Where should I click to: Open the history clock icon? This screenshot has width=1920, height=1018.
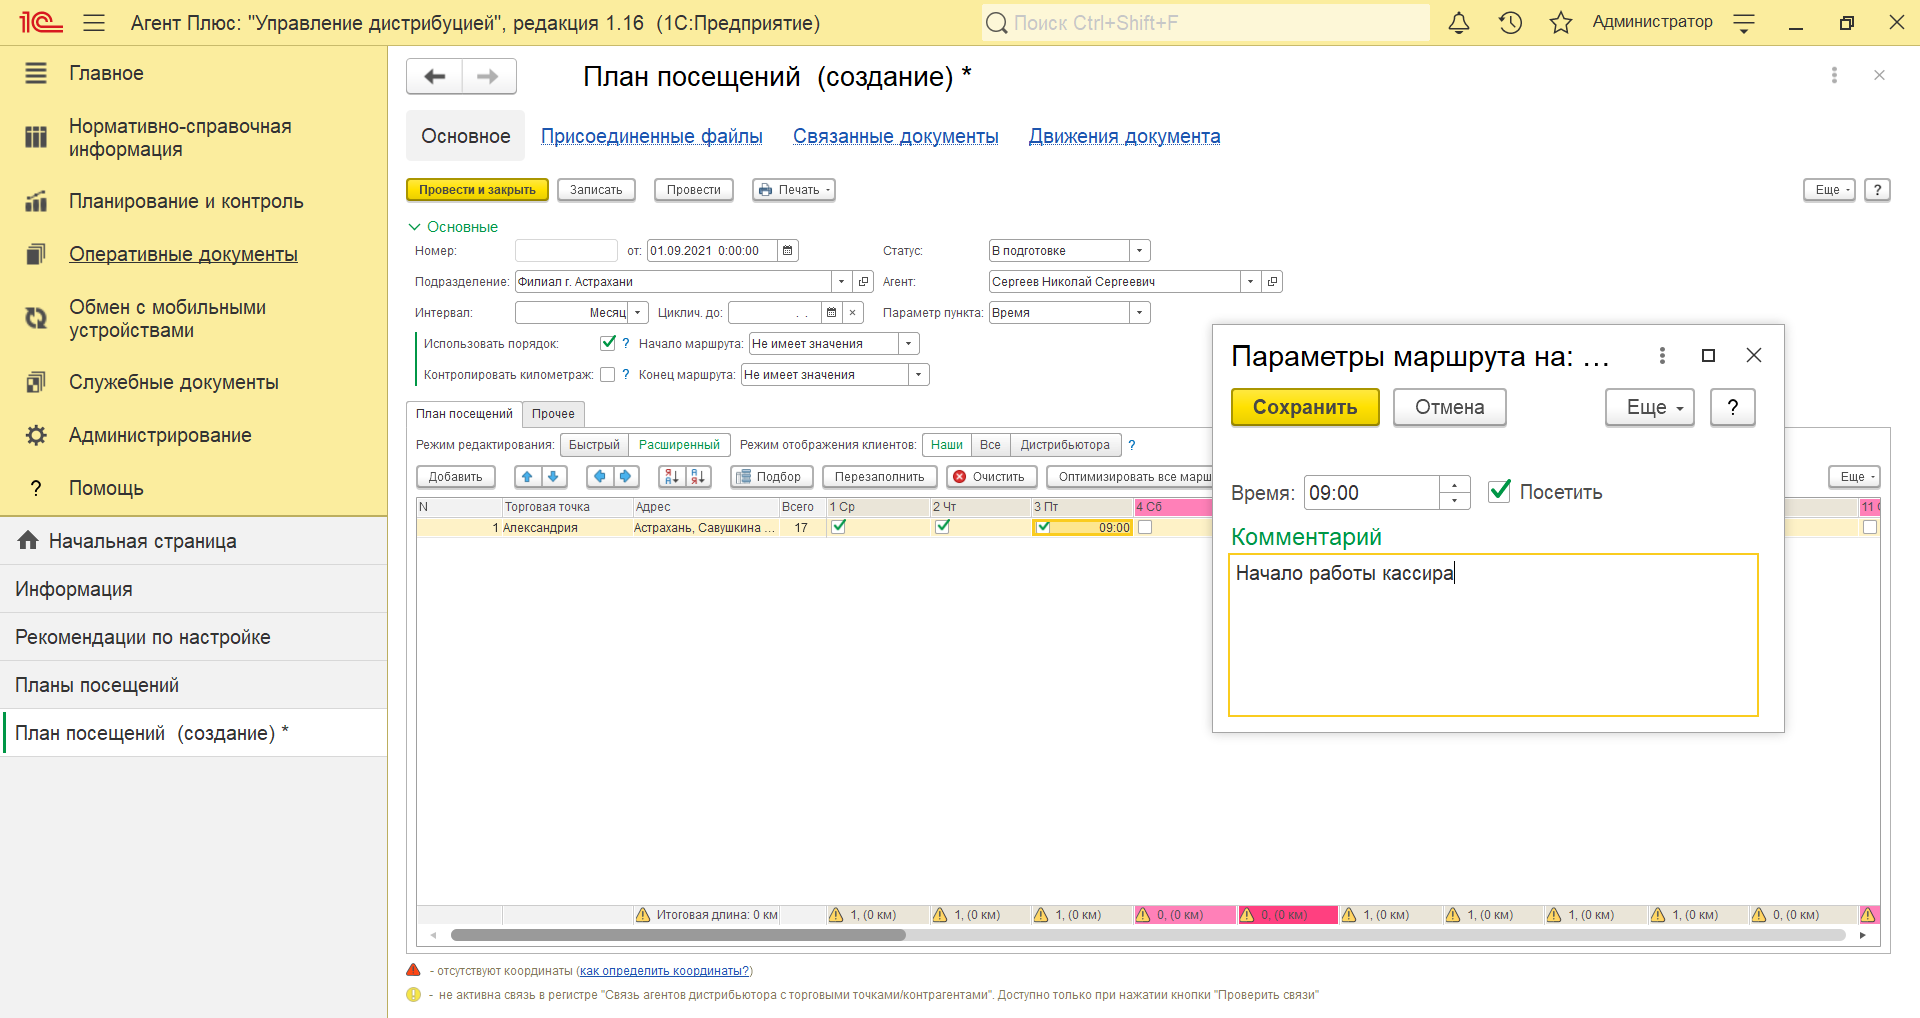(1510, 22)
